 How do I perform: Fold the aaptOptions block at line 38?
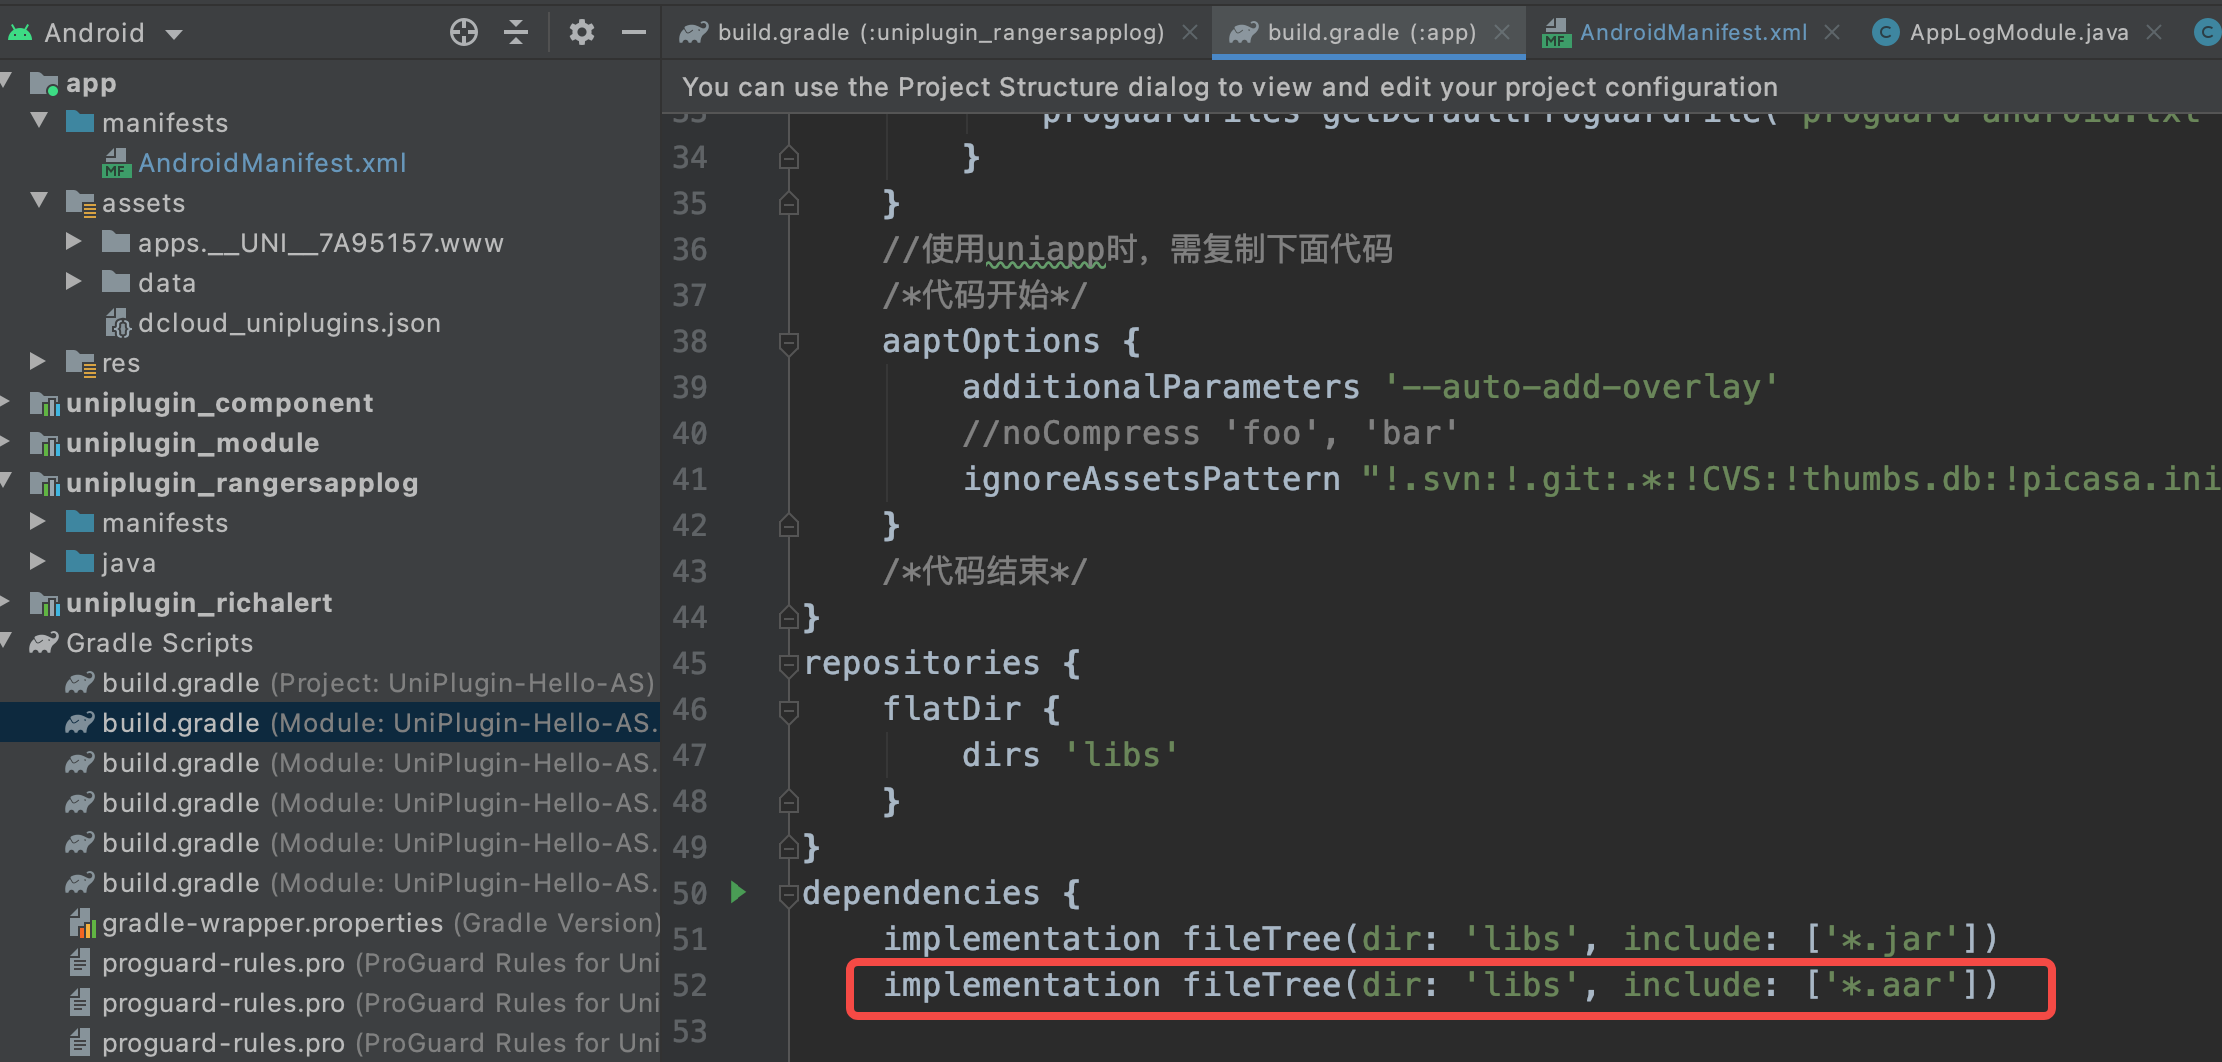click(x=789, y=343)
